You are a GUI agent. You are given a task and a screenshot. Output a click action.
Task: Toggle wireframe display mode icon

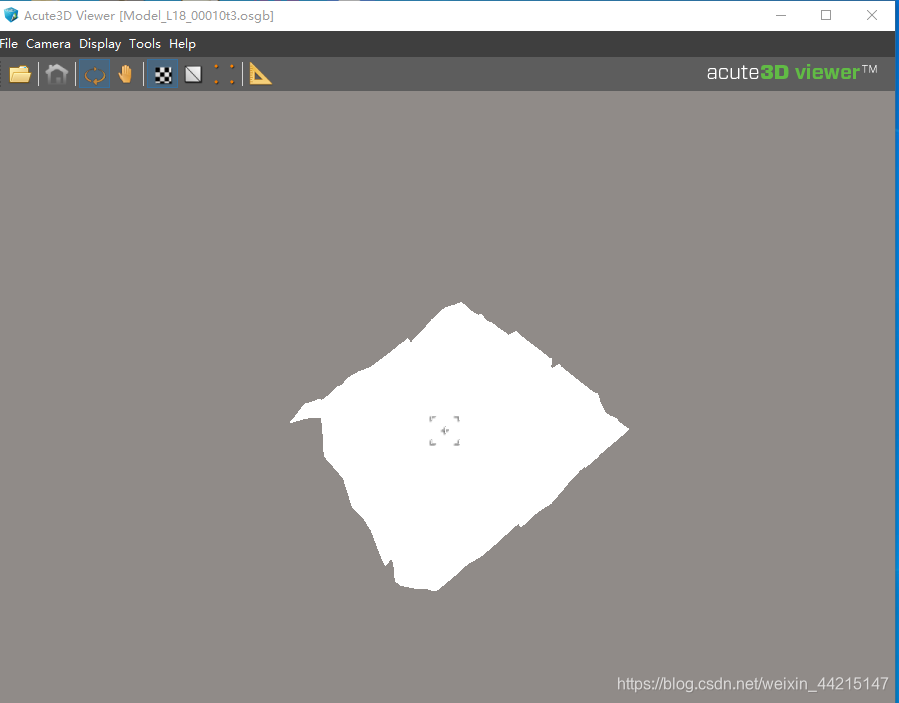pos(193,74)
